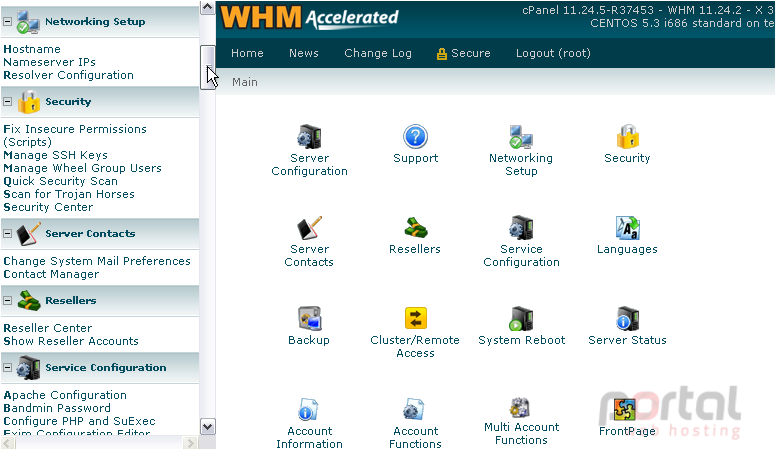The width and height of the screenshot is (776, 450).
Task: Go to Home in top navigation
Action: pyautogui.click(x=247, y=53)
